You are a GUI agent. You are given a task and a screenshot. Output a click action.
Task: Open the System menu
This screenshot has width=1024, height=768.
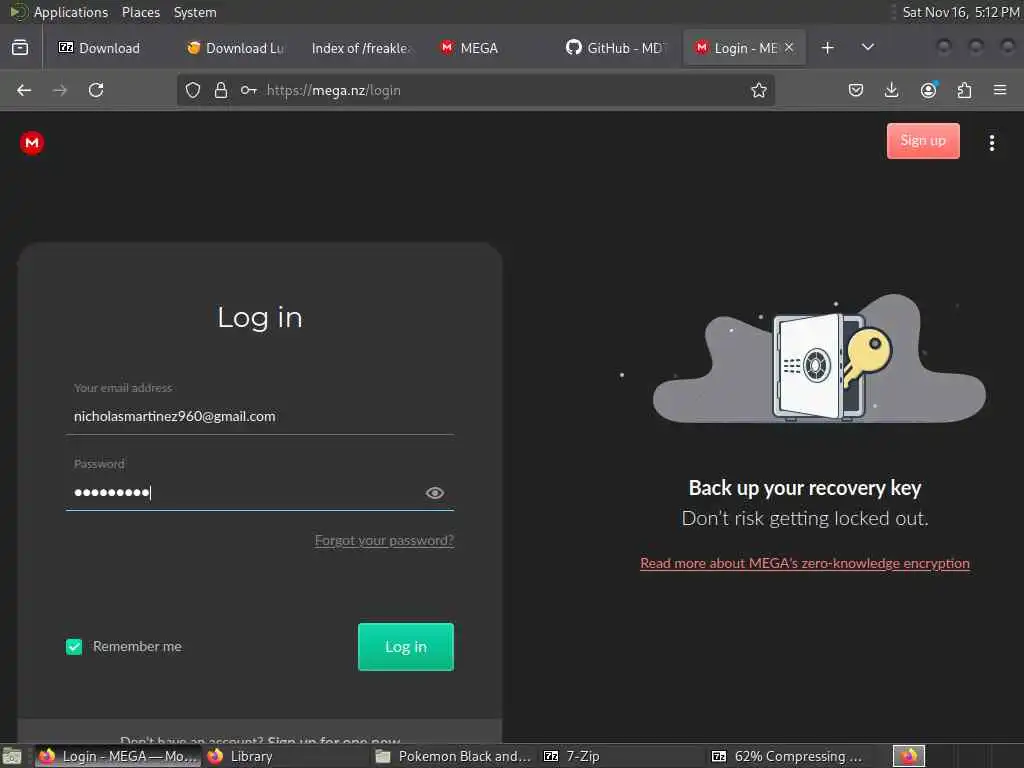(x=195, y=12)
